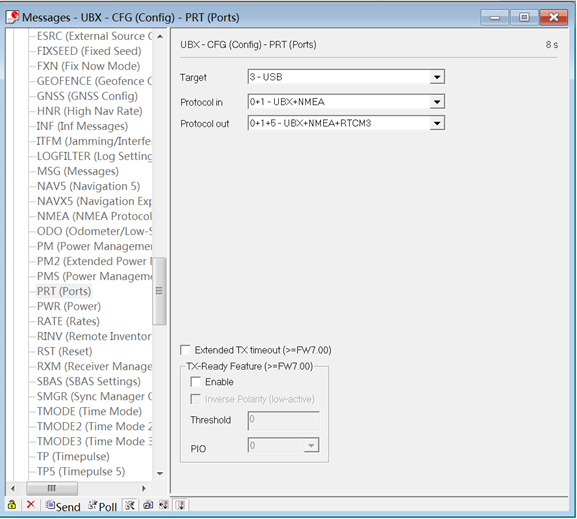Screen dimensions: 577x519
Task: Click the Threshold input field
Action: click(x=283, y=421)
